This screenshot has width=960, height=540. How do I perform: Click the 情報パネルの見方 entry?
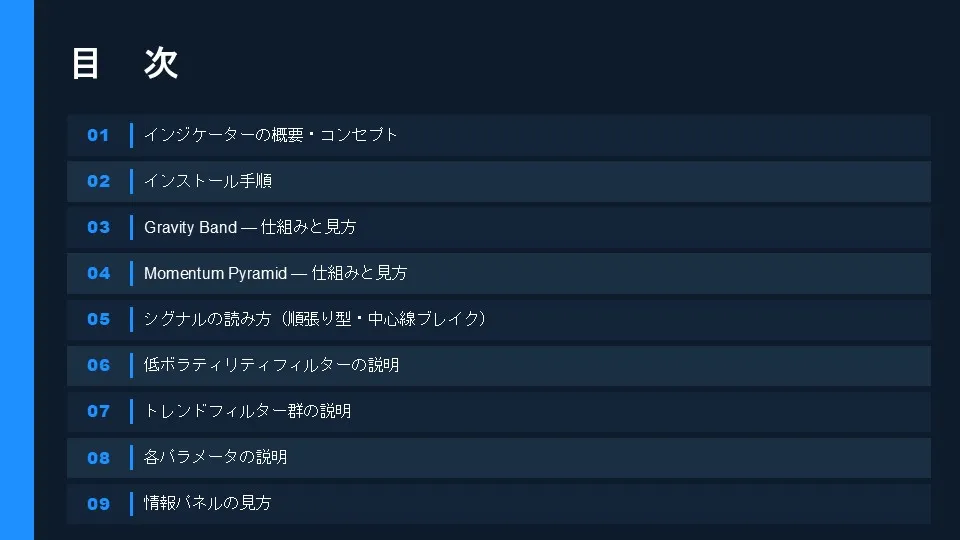[207, 503]
